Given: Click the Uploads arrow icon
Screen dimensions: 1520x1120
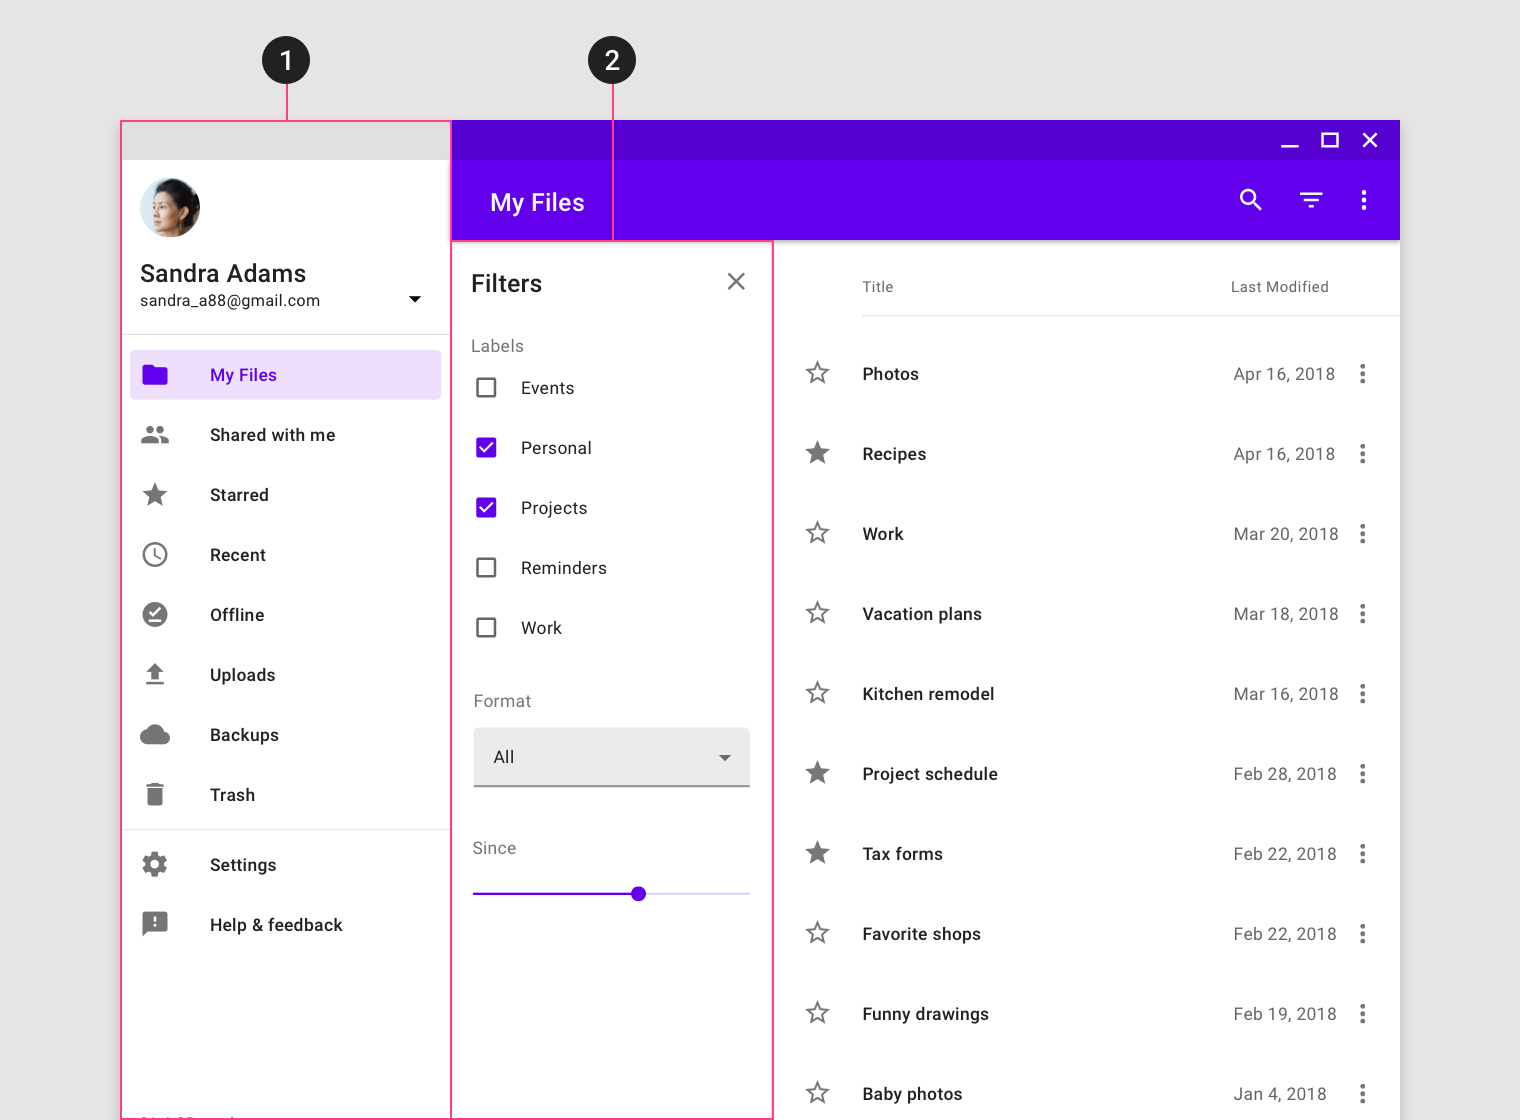Looking at the screenshot, I should [x=155, y=674].
